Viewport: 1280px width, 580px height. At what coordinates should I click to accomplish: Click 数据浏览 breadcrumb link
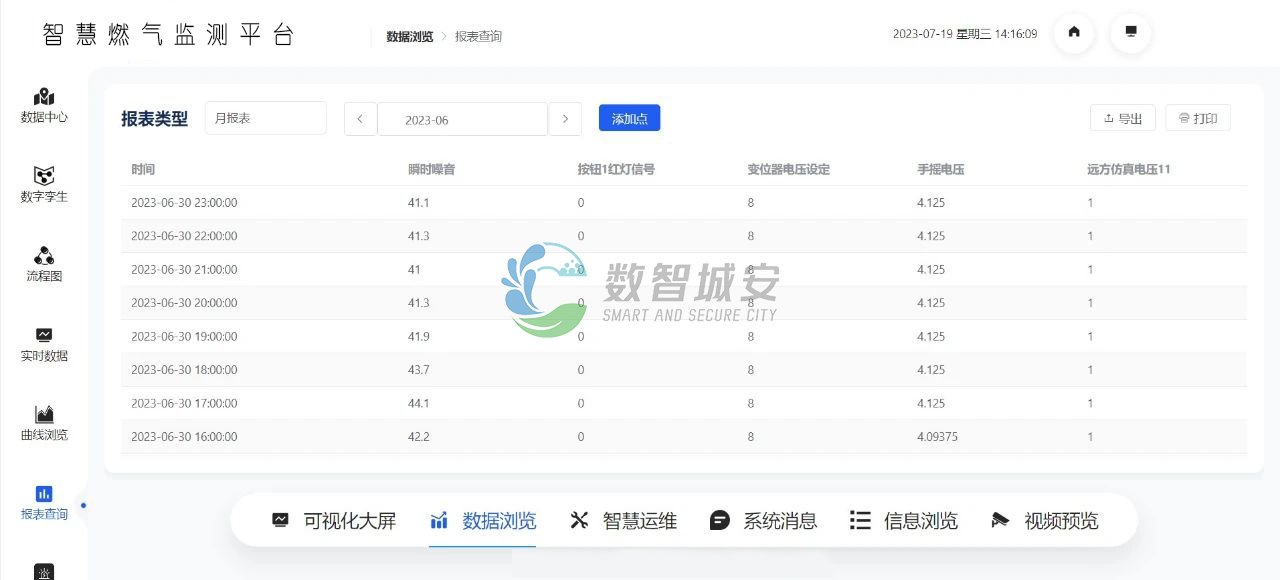pyautogui.click(x=410, y=36)
